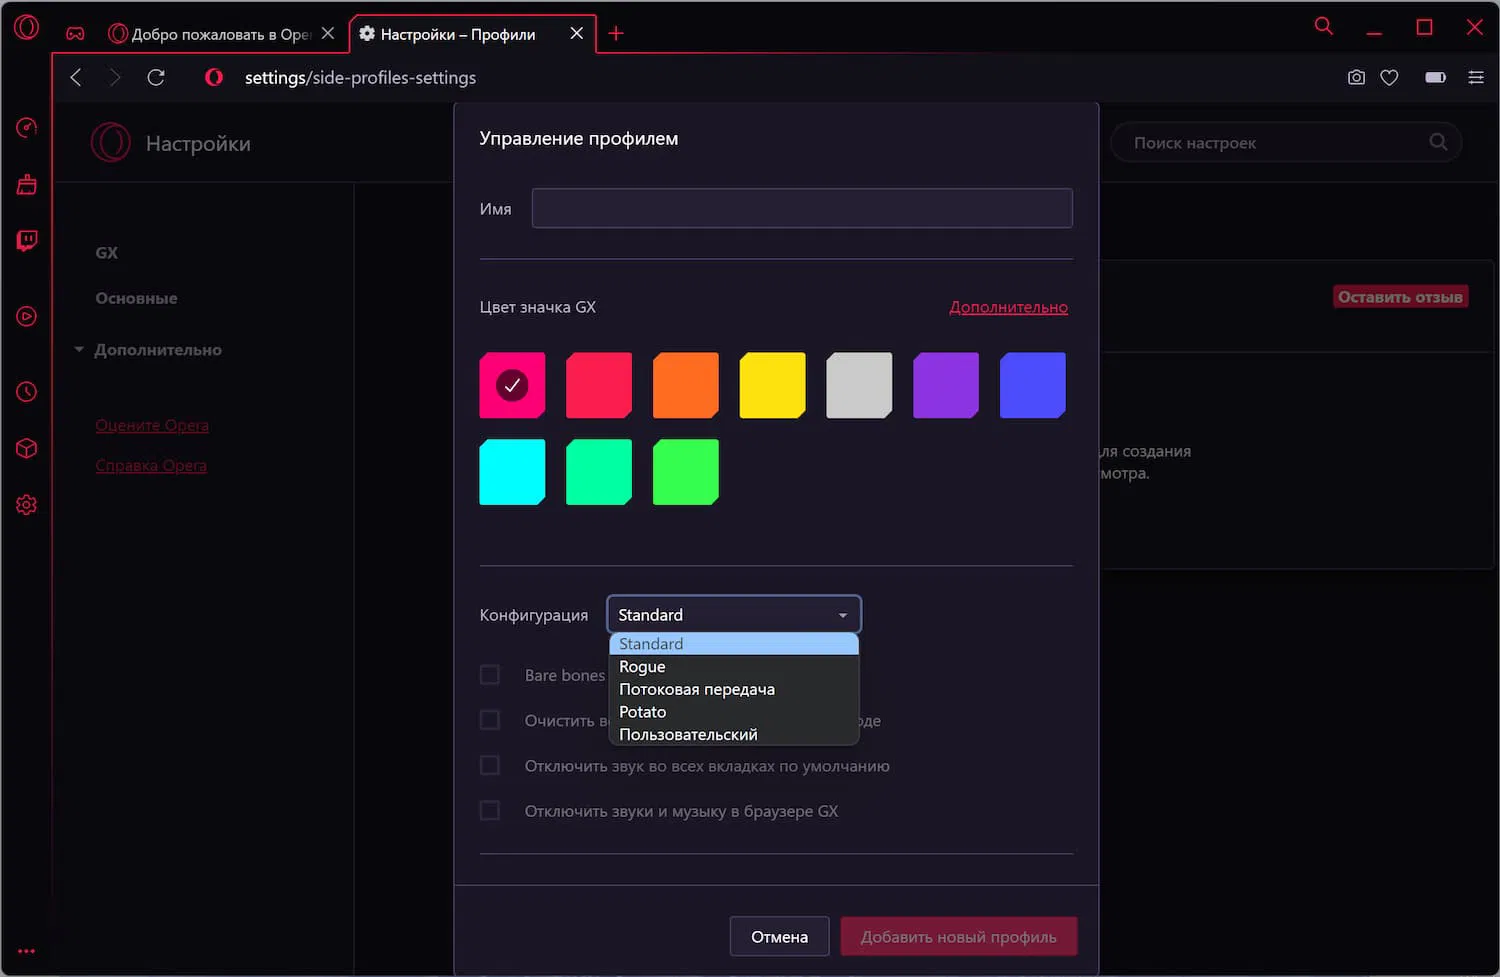Open the Справка Opera link
The width and height of the screenshot is (1500, 977).
pyautogui.click(x=151, y=465)
